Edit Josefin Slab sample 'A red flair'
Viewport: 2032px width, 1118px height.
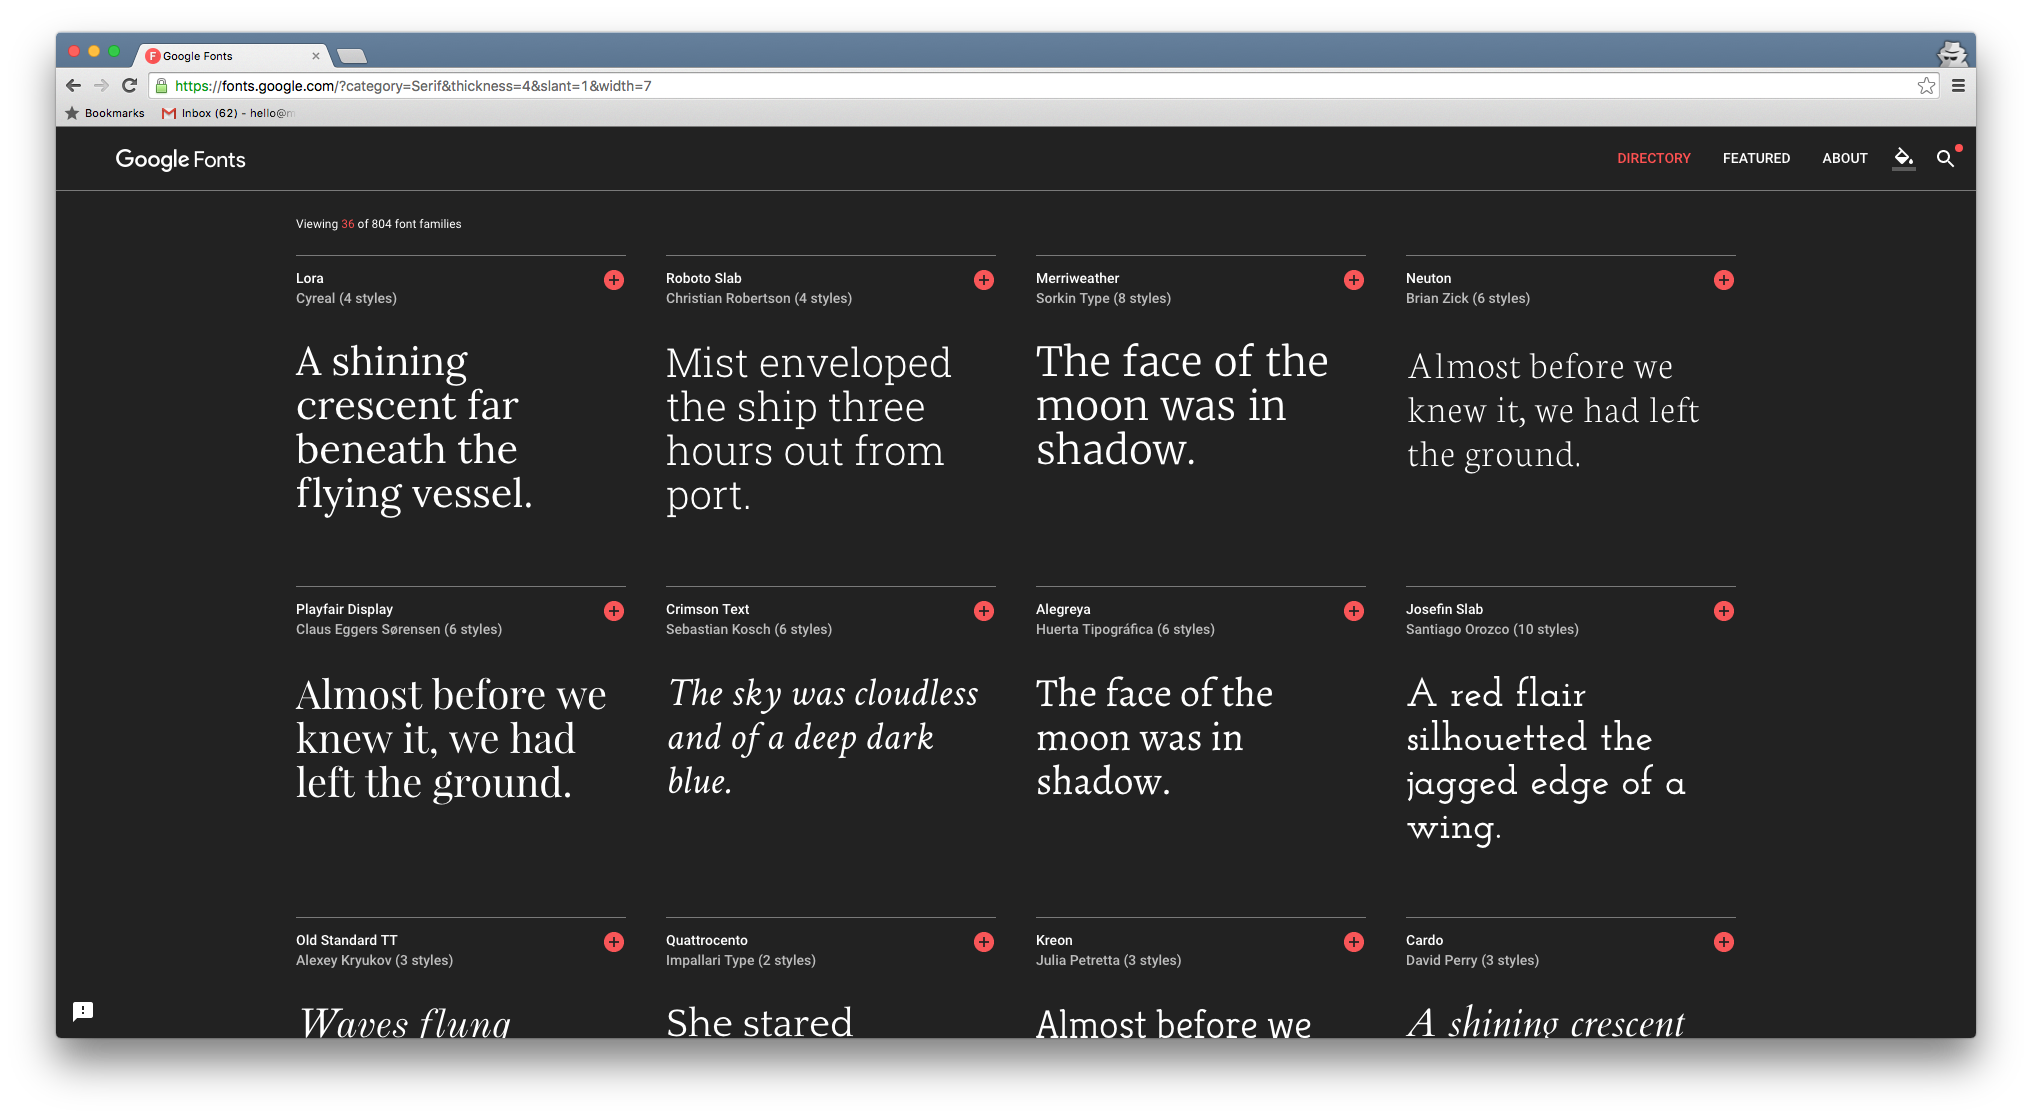pos(1546,760)
